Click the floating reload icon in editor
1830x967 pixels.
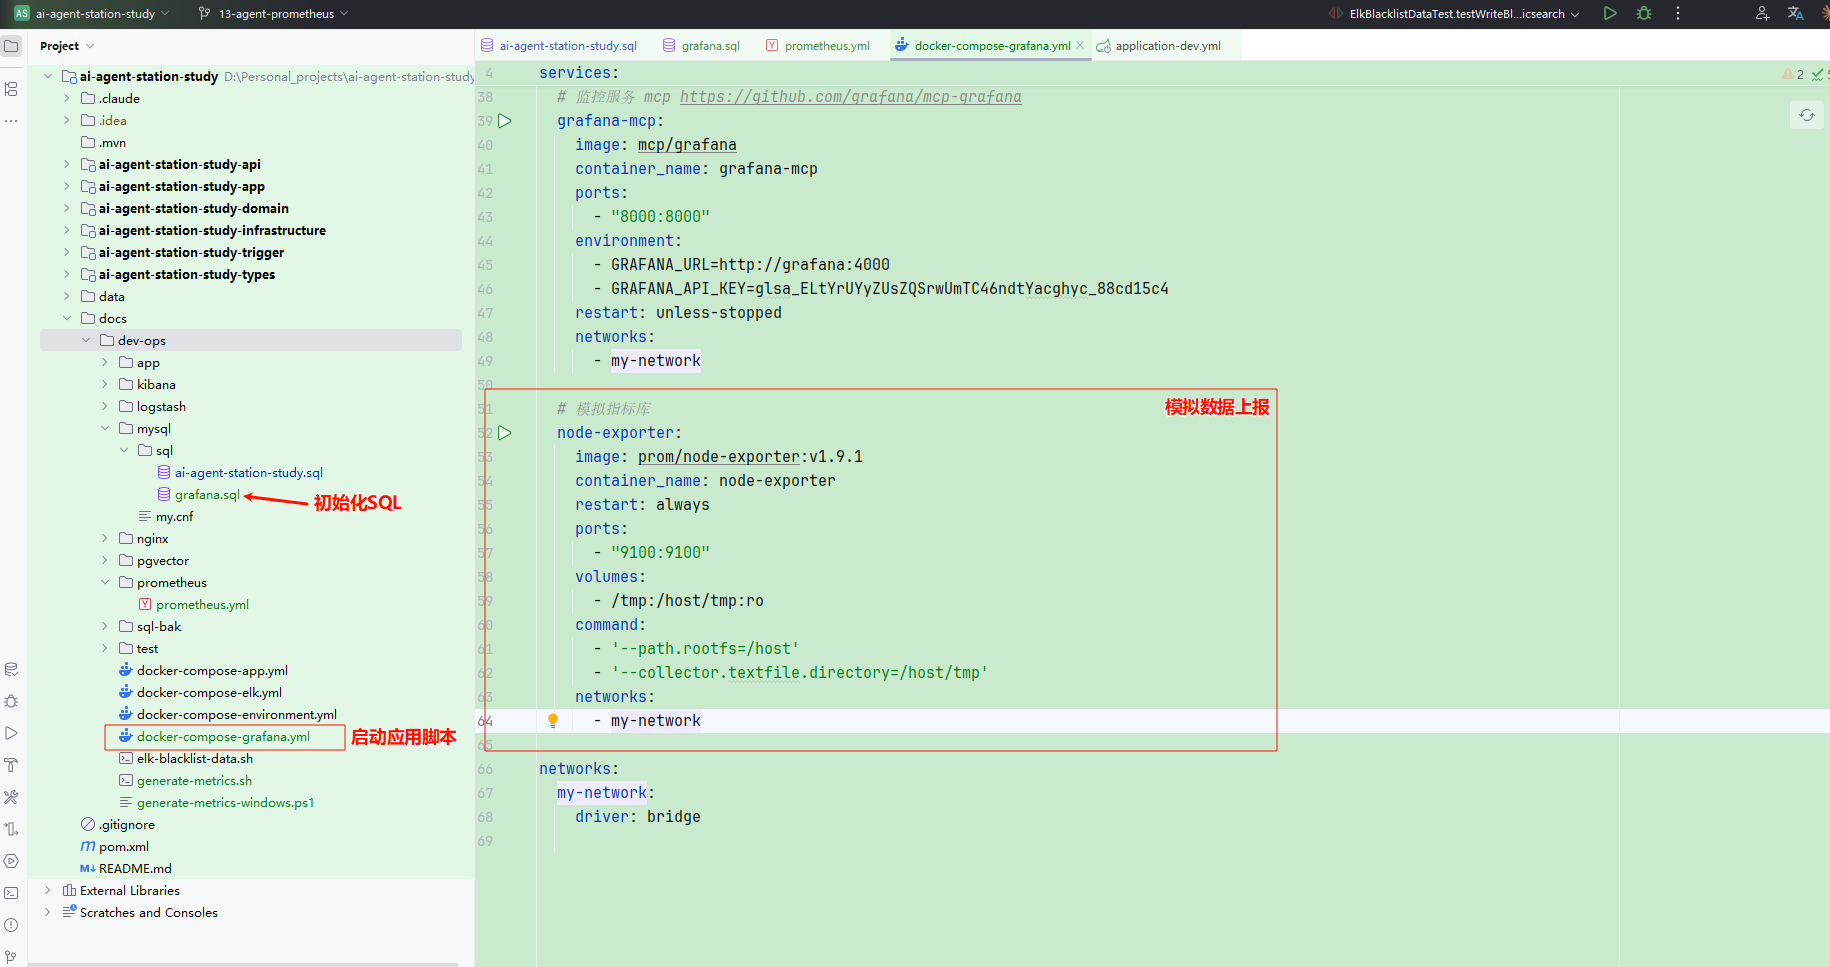1807,116
